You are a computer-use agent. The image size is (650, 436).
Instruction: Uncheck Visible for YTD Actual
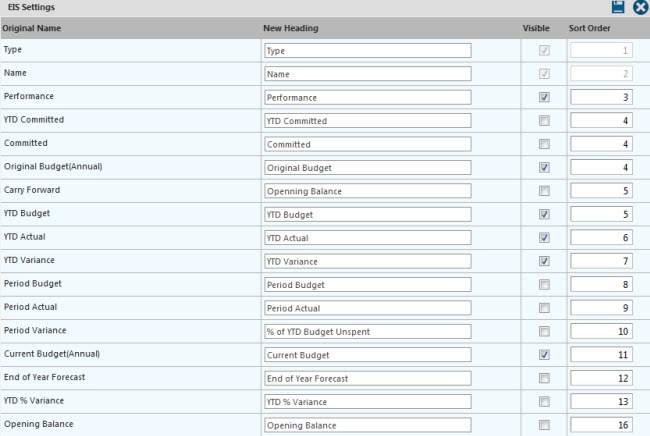click(x=544, y=238)
